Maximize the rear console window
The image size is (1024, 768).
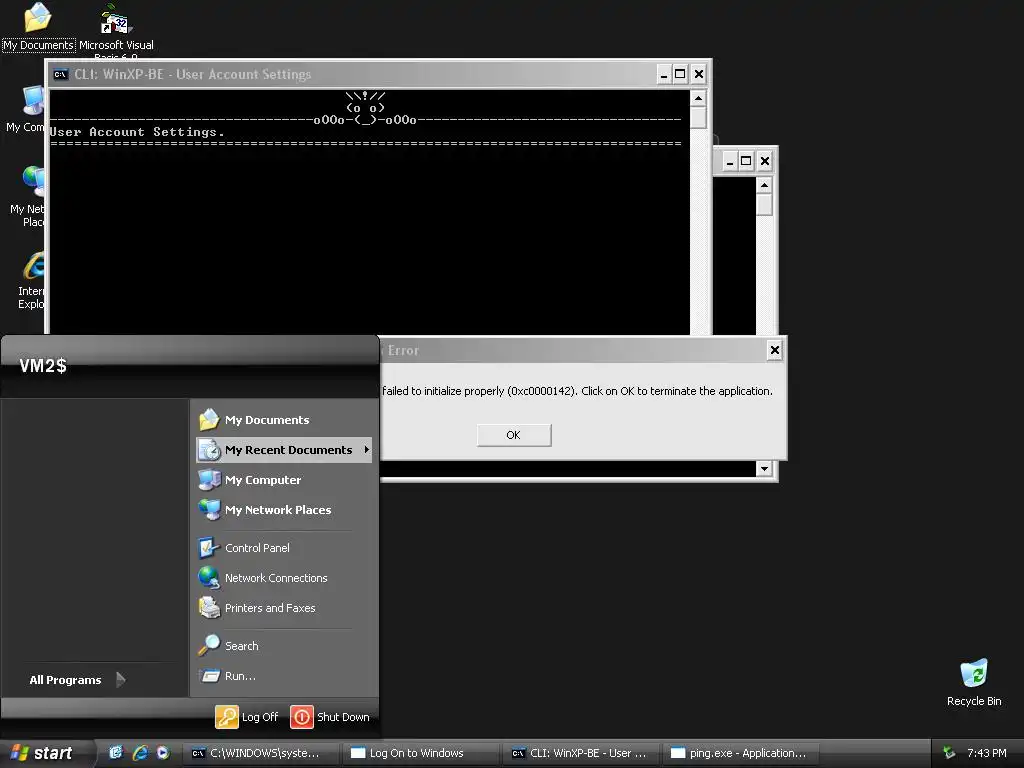tap(746, 161)
